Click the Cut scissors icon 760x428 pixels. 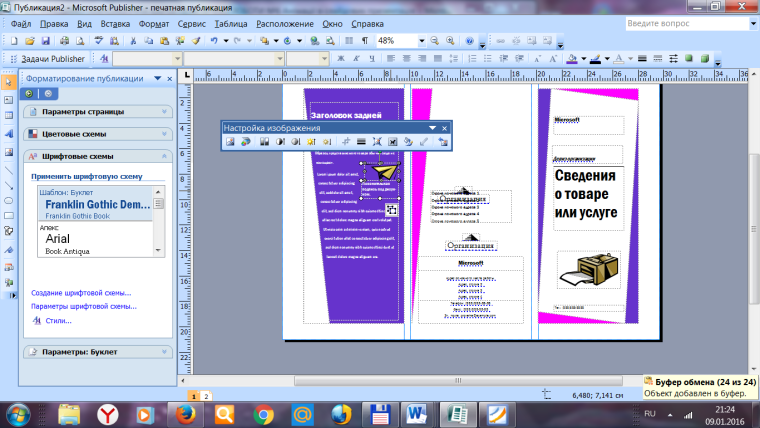pos(133,41)
